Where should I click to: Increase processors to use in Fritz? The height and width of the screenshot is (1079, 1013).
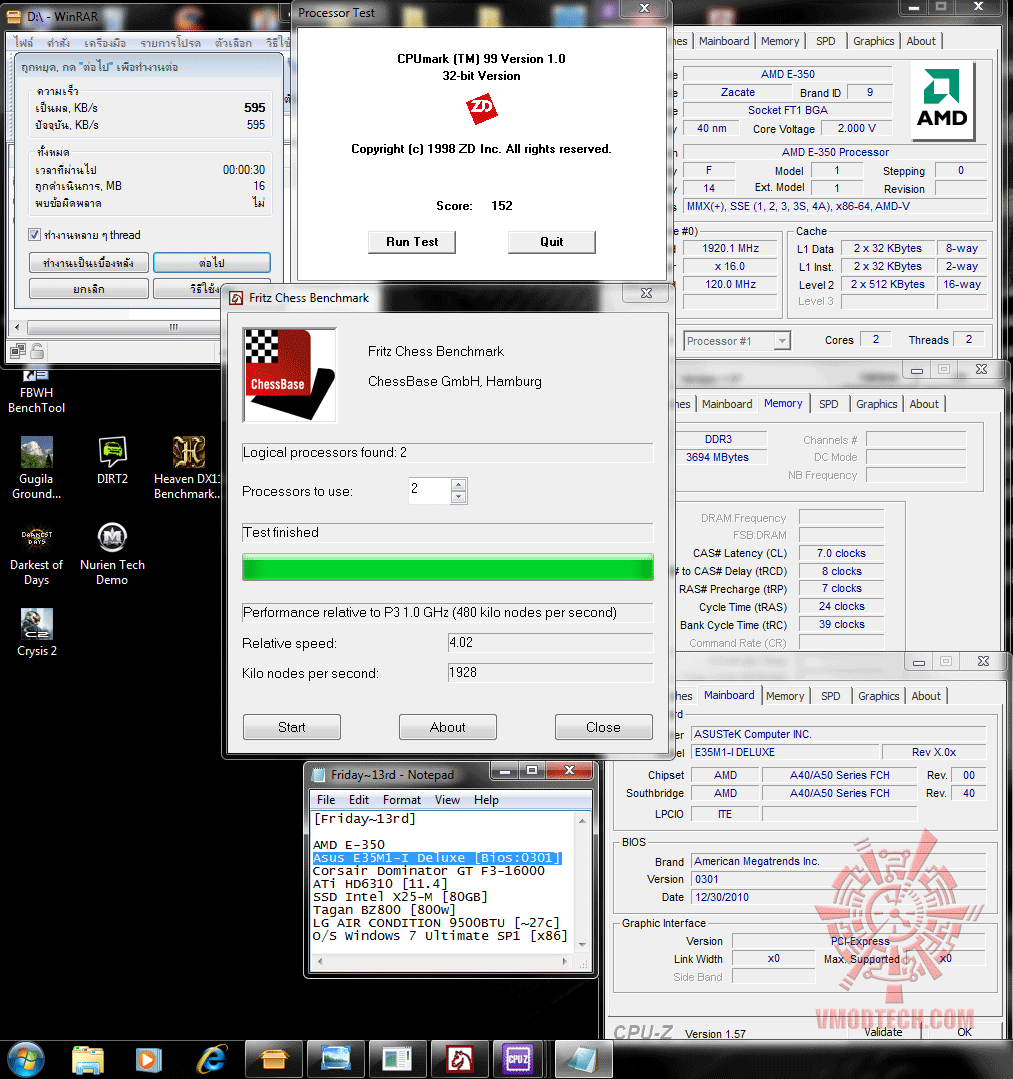(x=458, y=484)
